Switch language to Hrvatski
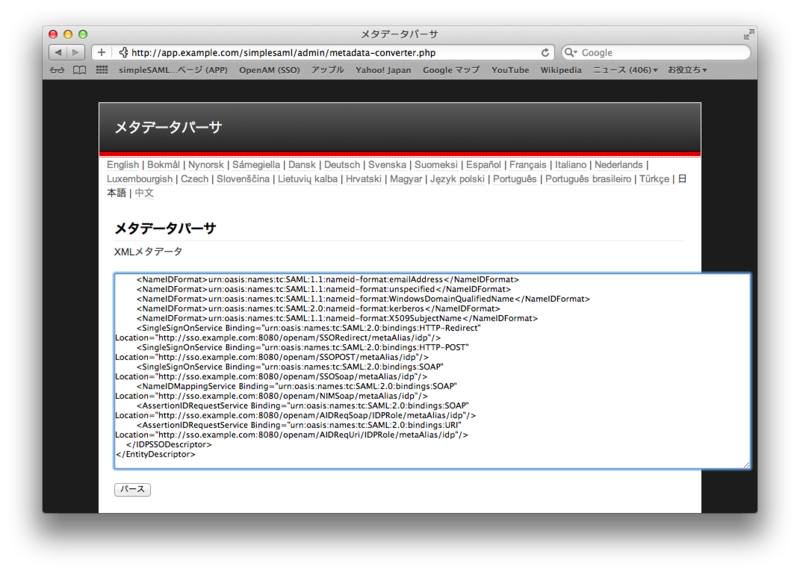The width and height of the screenshot is (800, 572). click(363, 179)
